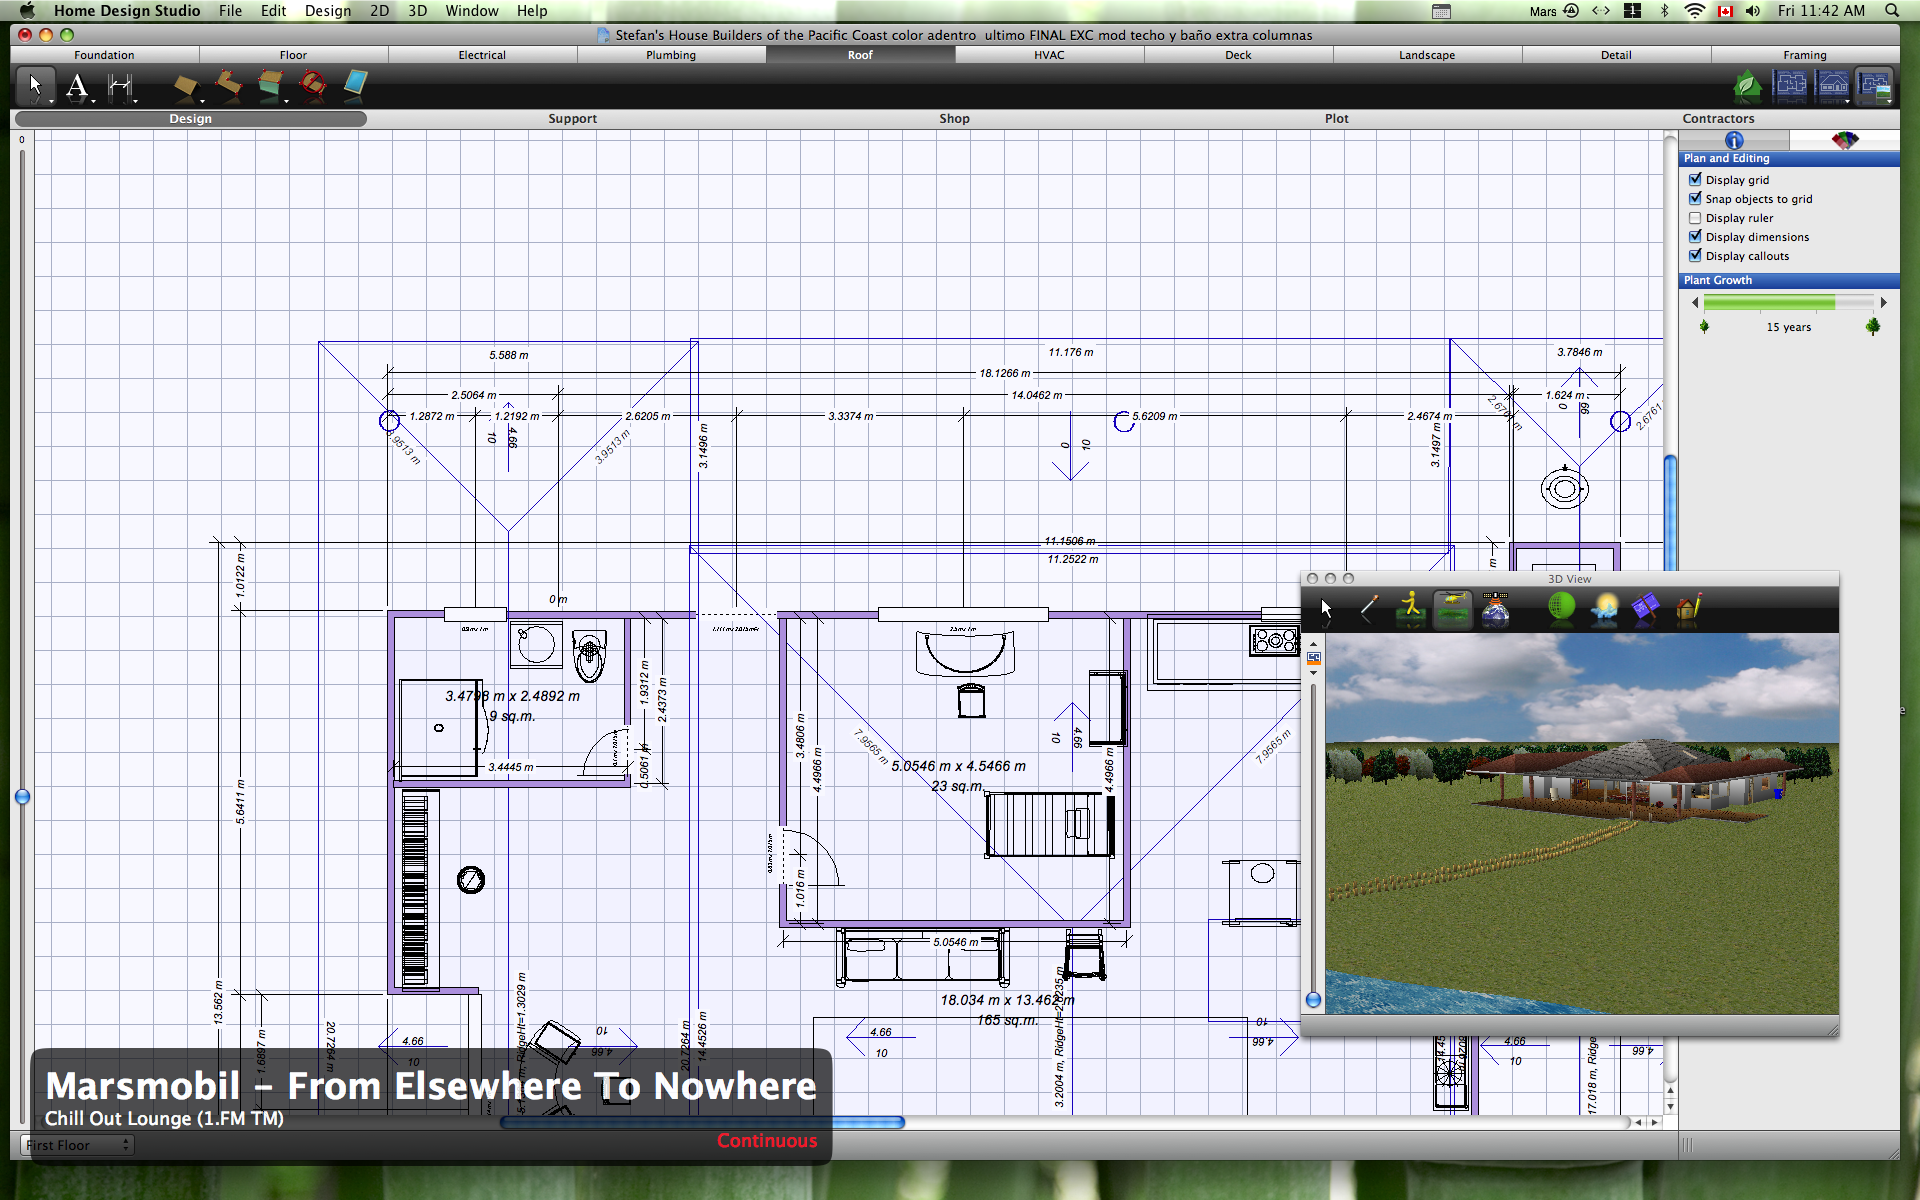Select the dimension measurement tool
This screenshot has width=1920, height=1200.
pos(120,87)
